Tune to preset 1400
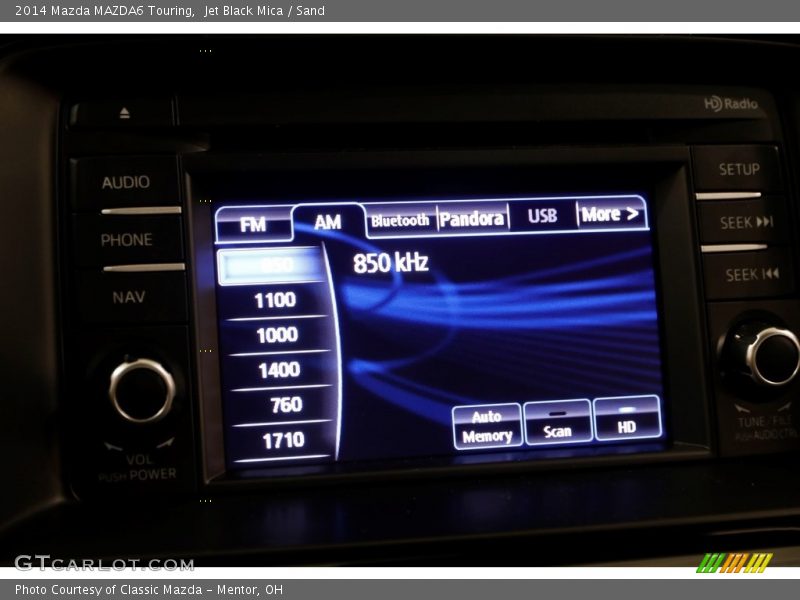Image resolution: width=800 pixels, height=600 pixels. (x=280, y=370)
